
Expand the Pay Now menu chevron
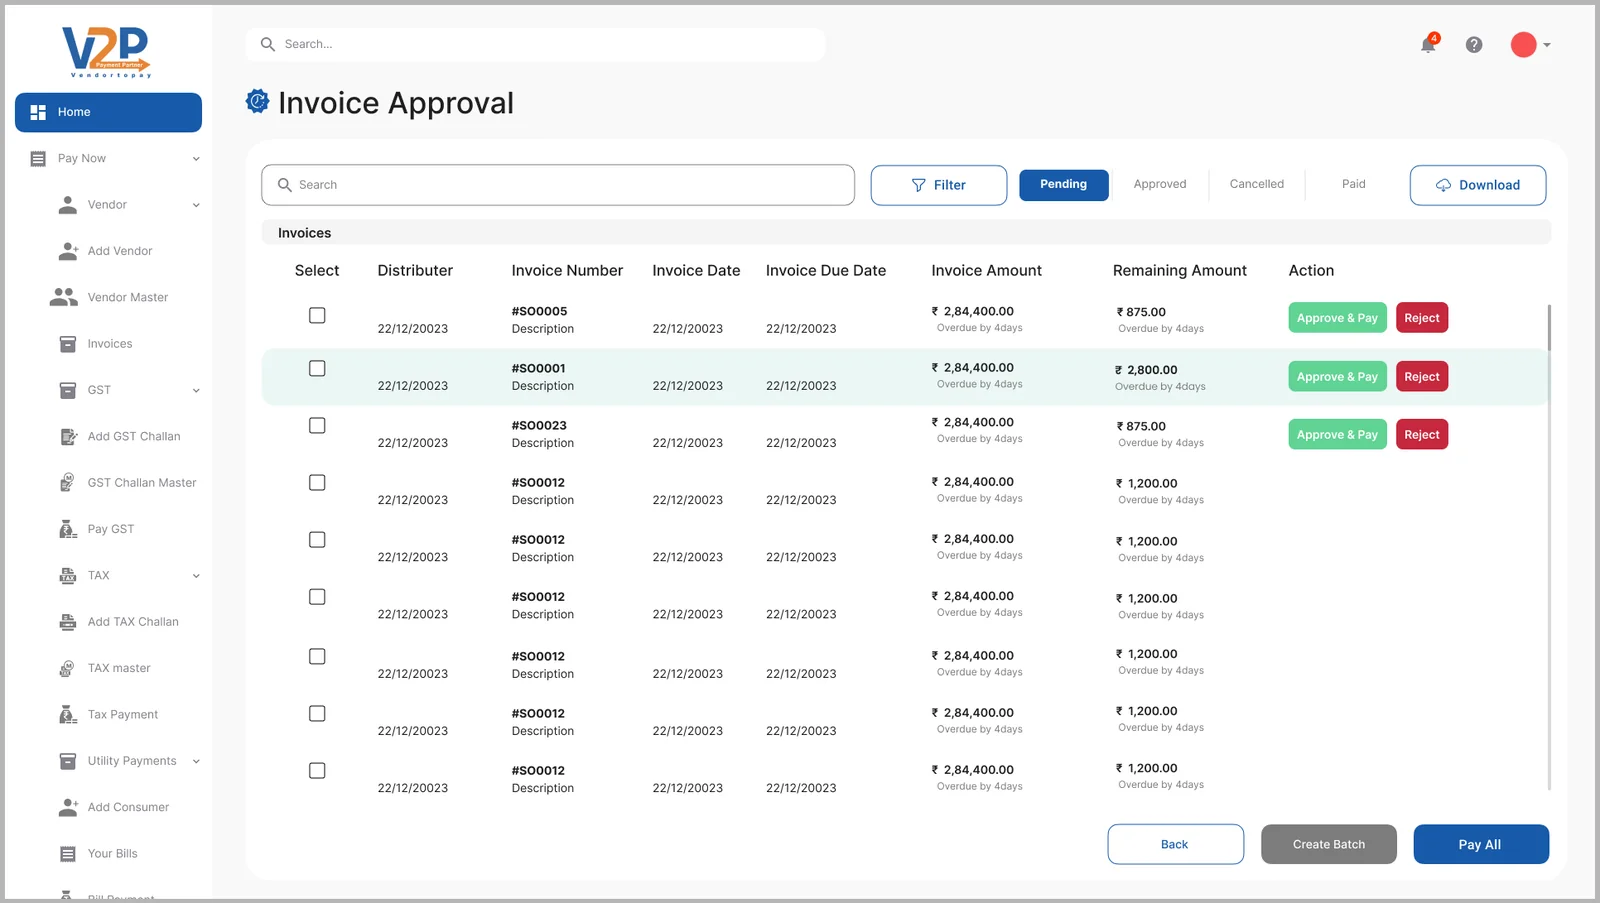(196, 158)
